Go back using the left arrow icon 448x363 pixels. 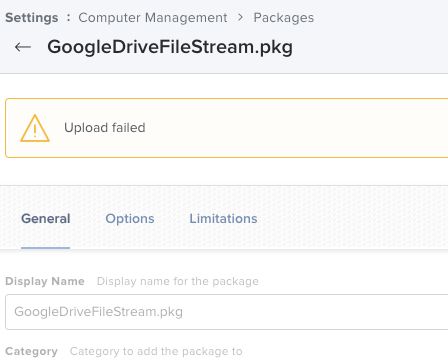point(23,47)
